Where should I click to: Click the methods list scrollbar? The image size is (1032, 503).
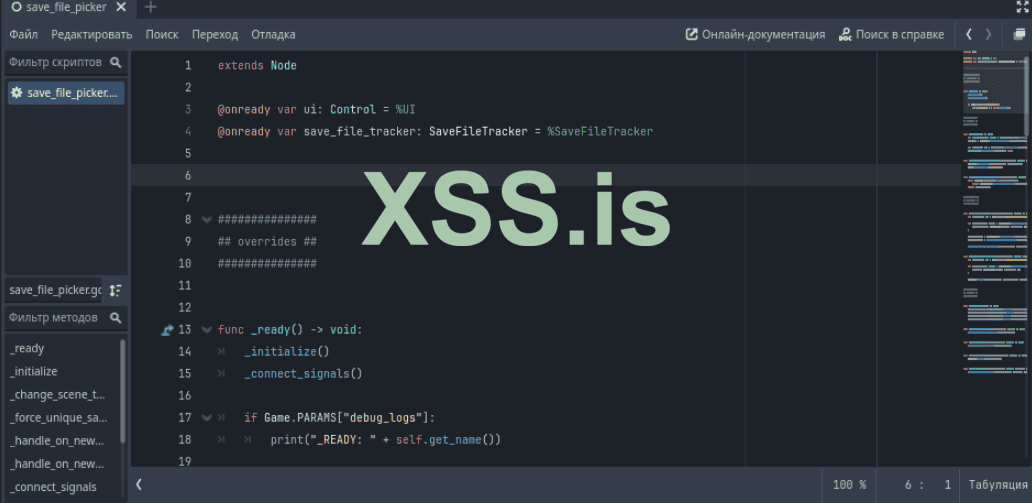[x=122, y=391]
